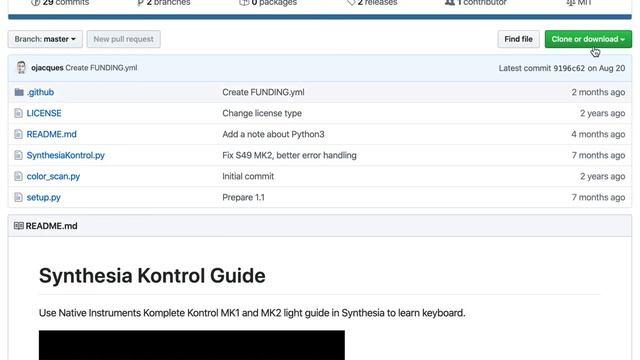Open the color_scan.py file

point(53,176)
